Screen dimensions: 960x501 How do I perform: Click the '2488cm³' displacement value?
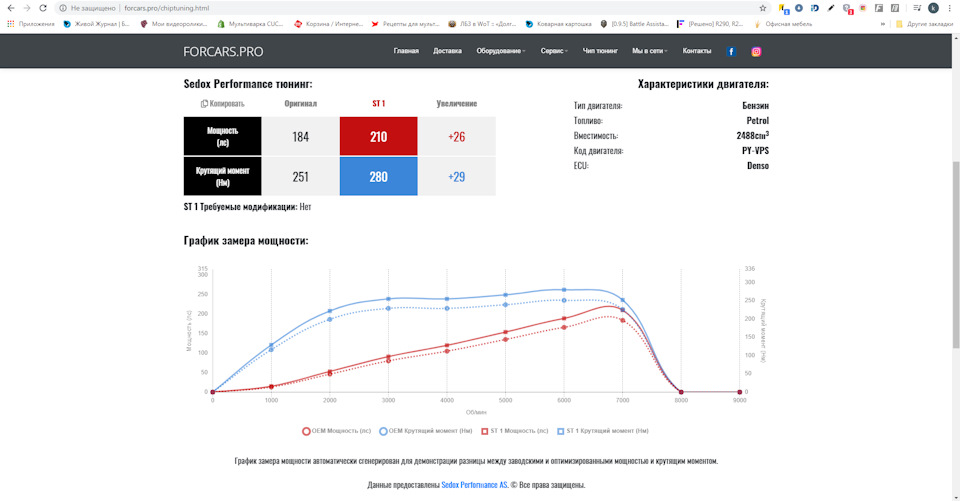pos(752,135)
